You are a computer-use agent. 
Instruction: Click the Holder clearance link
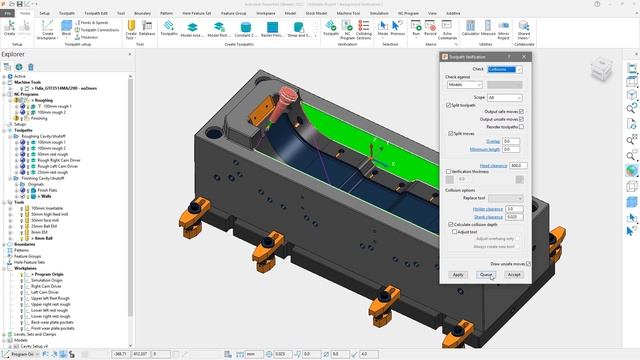coord(488,209)
